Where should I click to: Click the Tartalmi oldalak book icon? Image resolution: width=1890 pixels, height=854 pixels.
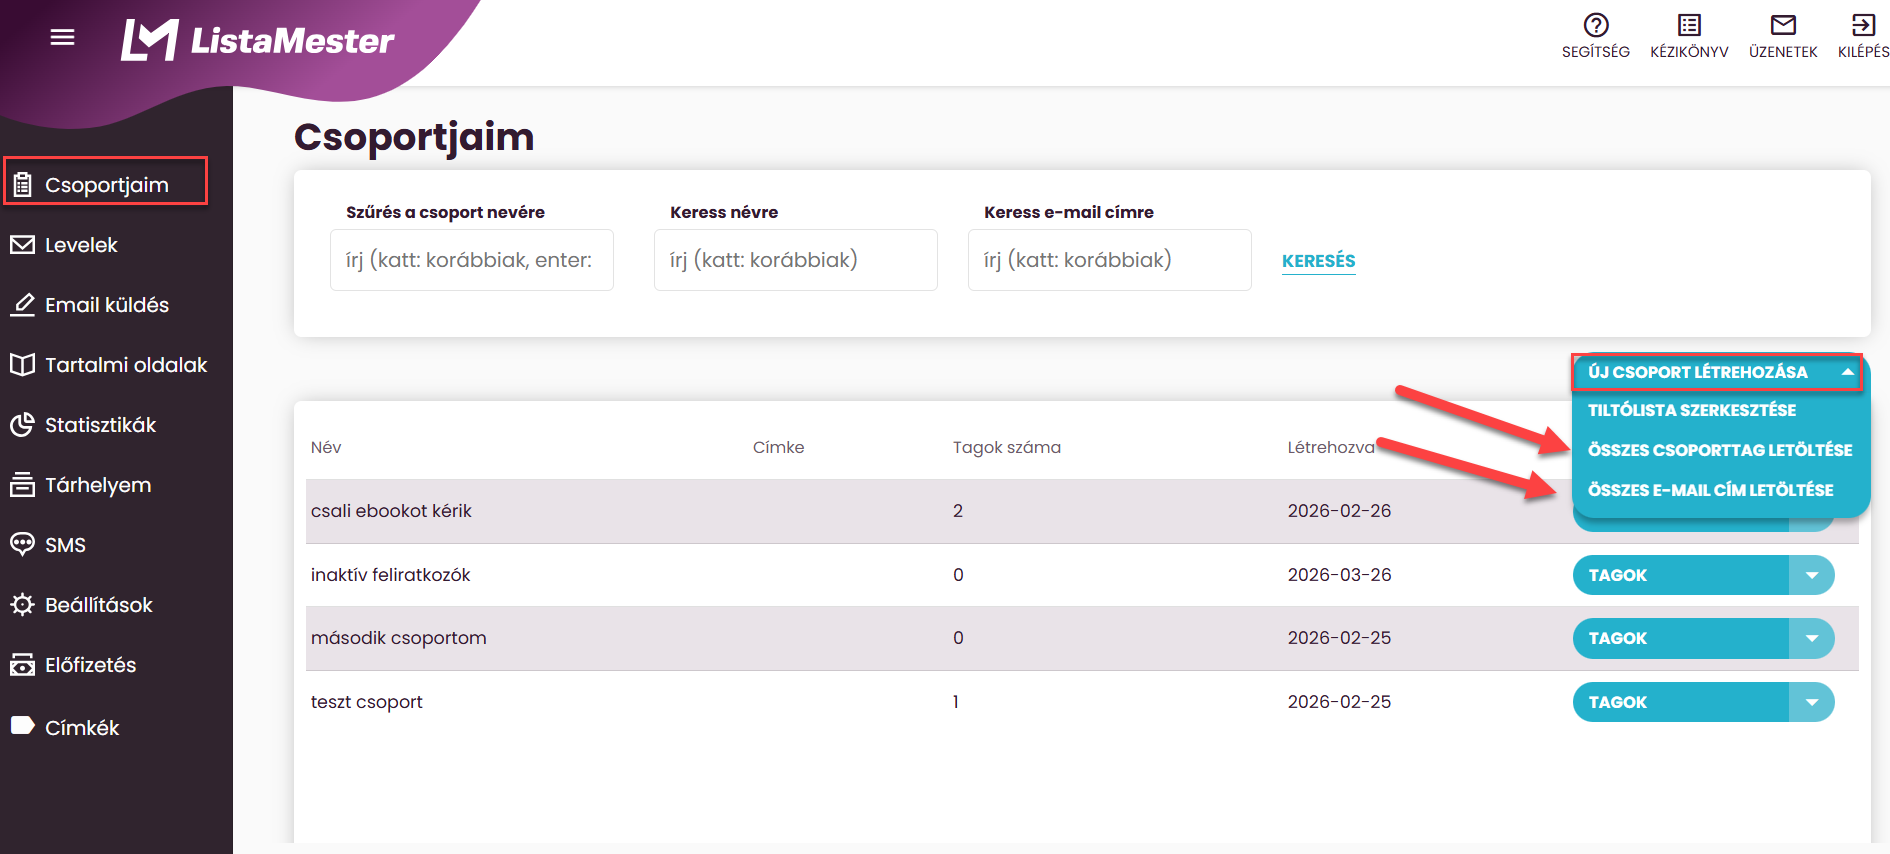coord(22,365)
